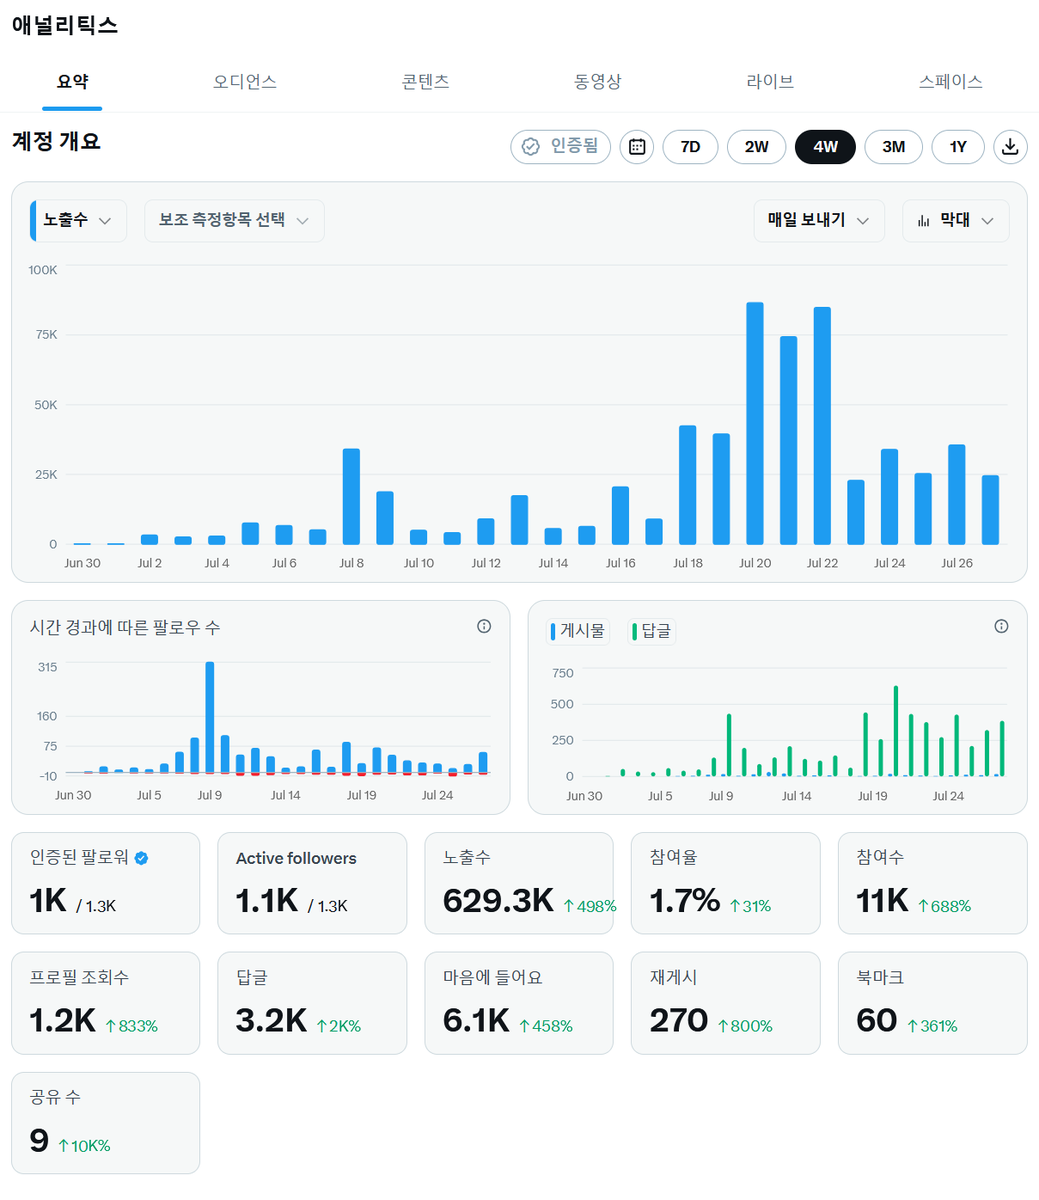Click the Jul 8 impressions bar
Viewport: 1039px width, 1200px height.
click(351, 496)
